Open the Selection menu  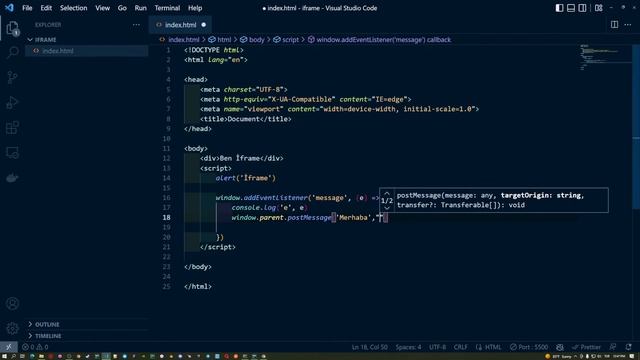pyautogui.click(x=73, y=8)
